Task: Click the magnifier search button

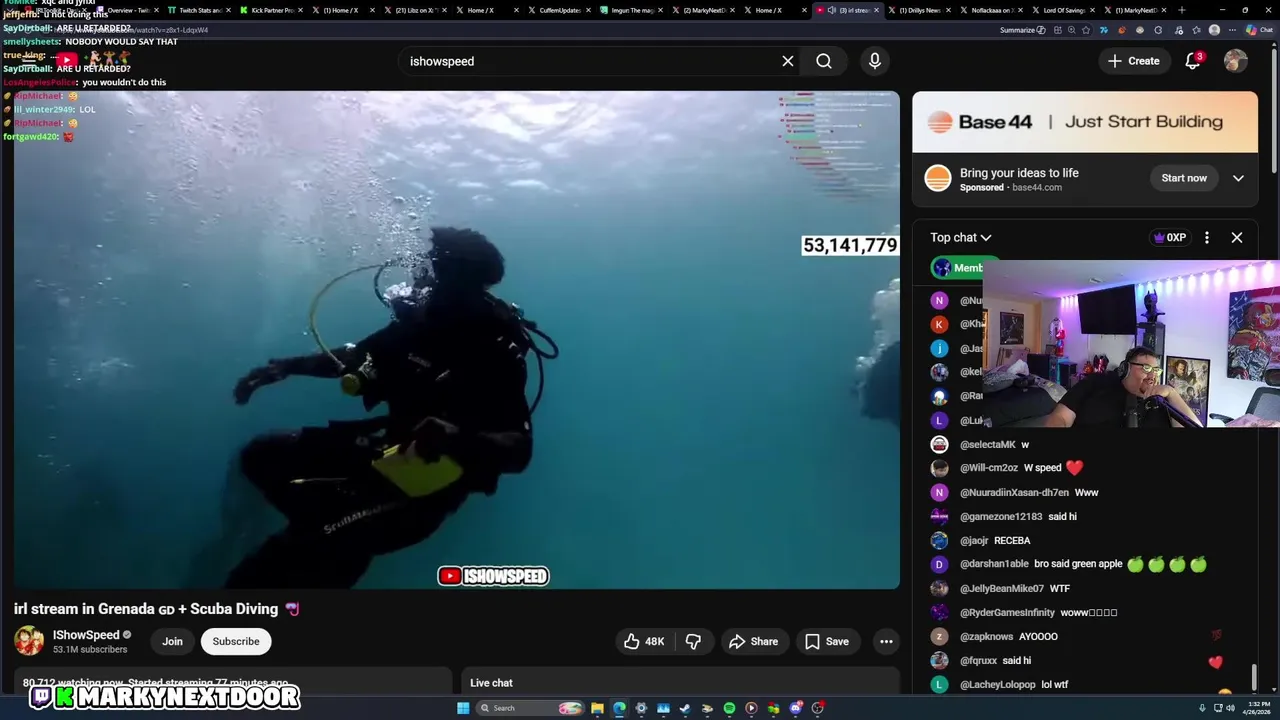Action: [824, 61]
